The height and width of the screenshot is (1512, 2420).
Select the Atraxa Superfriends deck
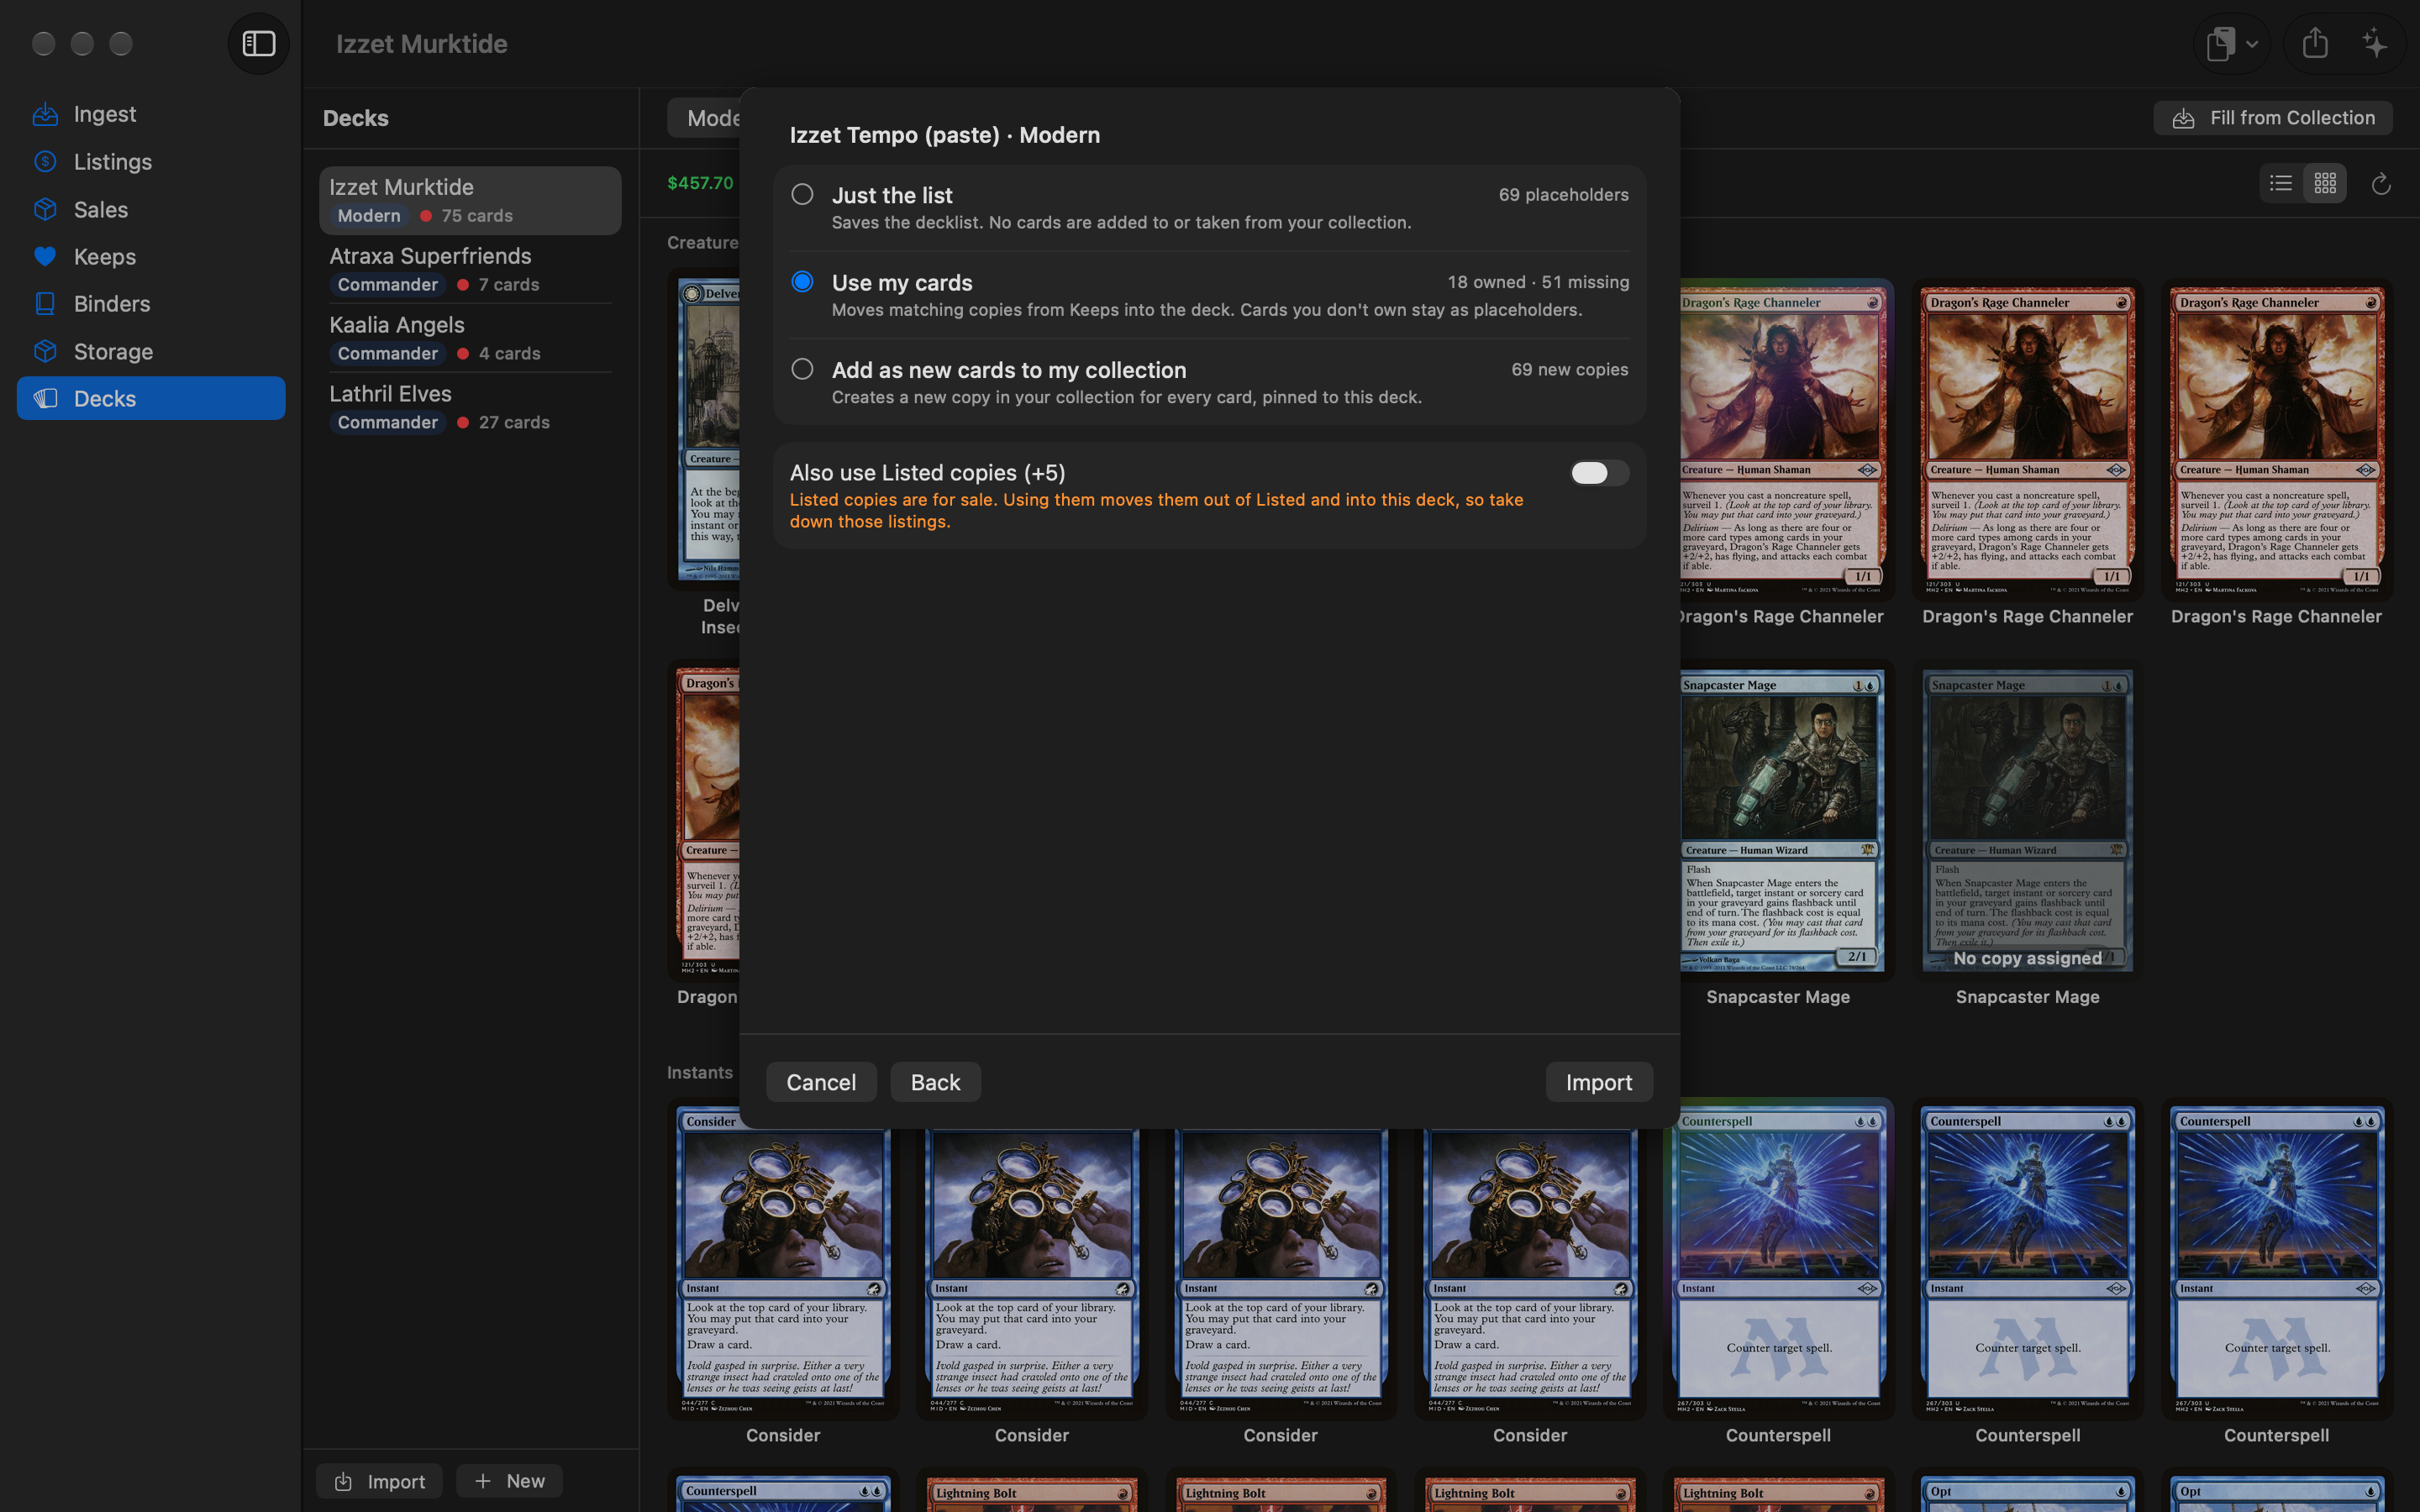coord(470,269)
